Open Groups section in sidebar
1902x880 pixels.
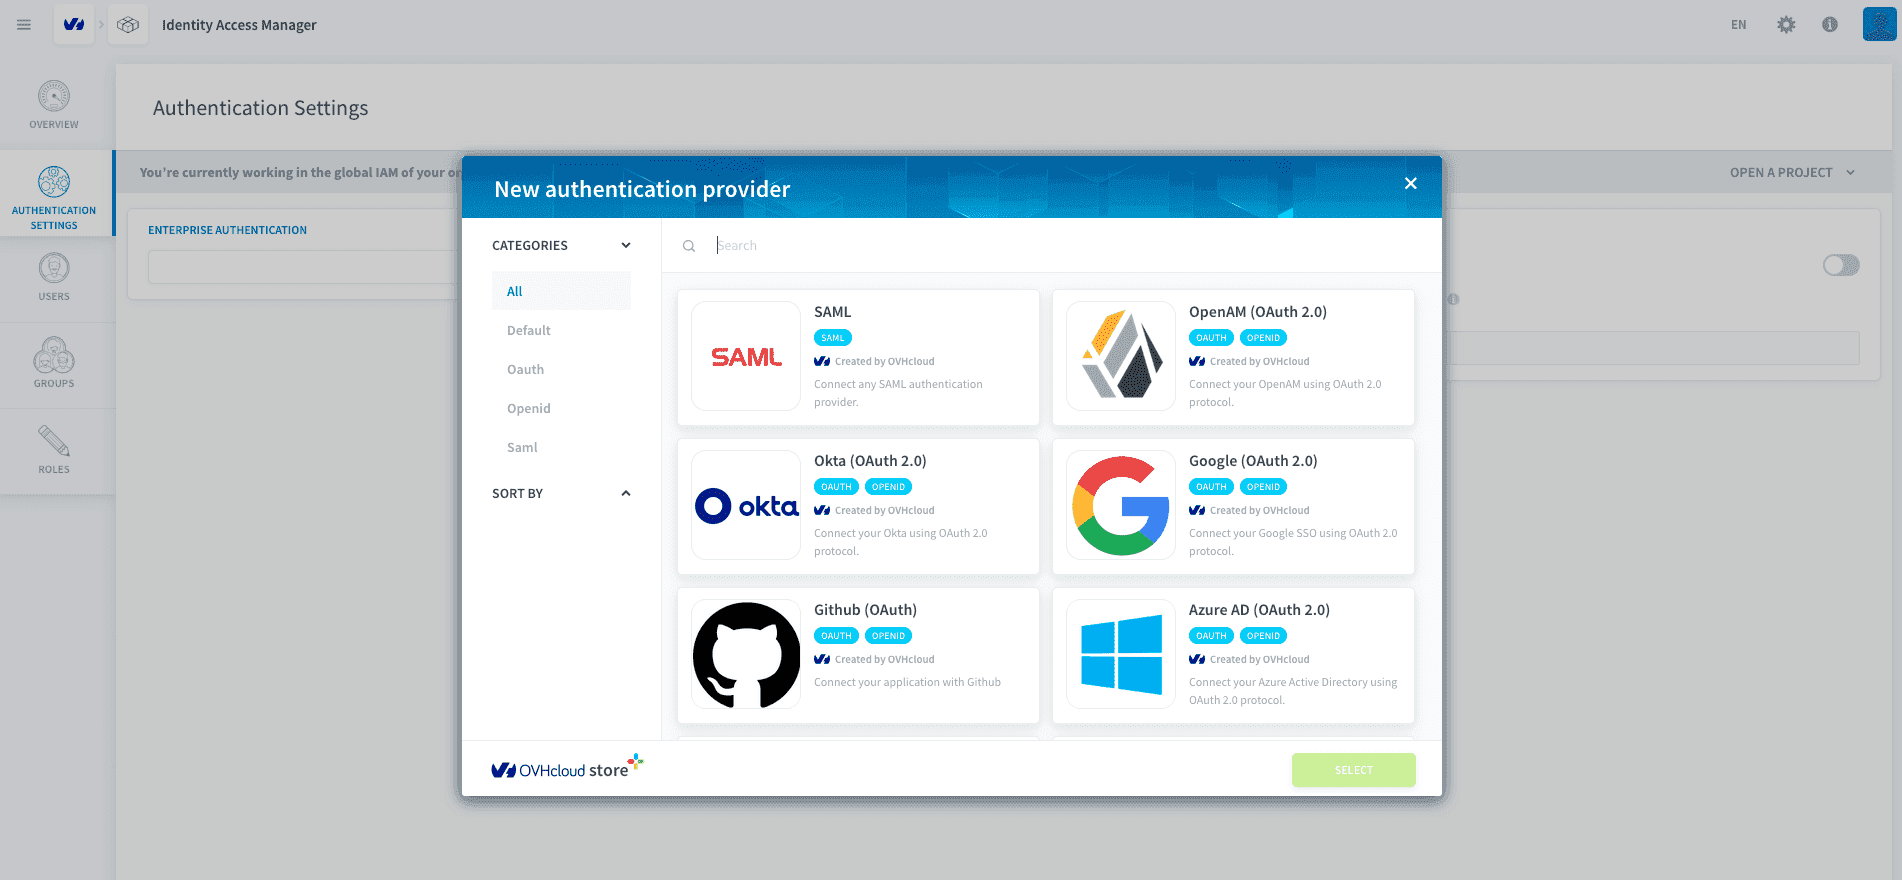(x=54, y=364)
